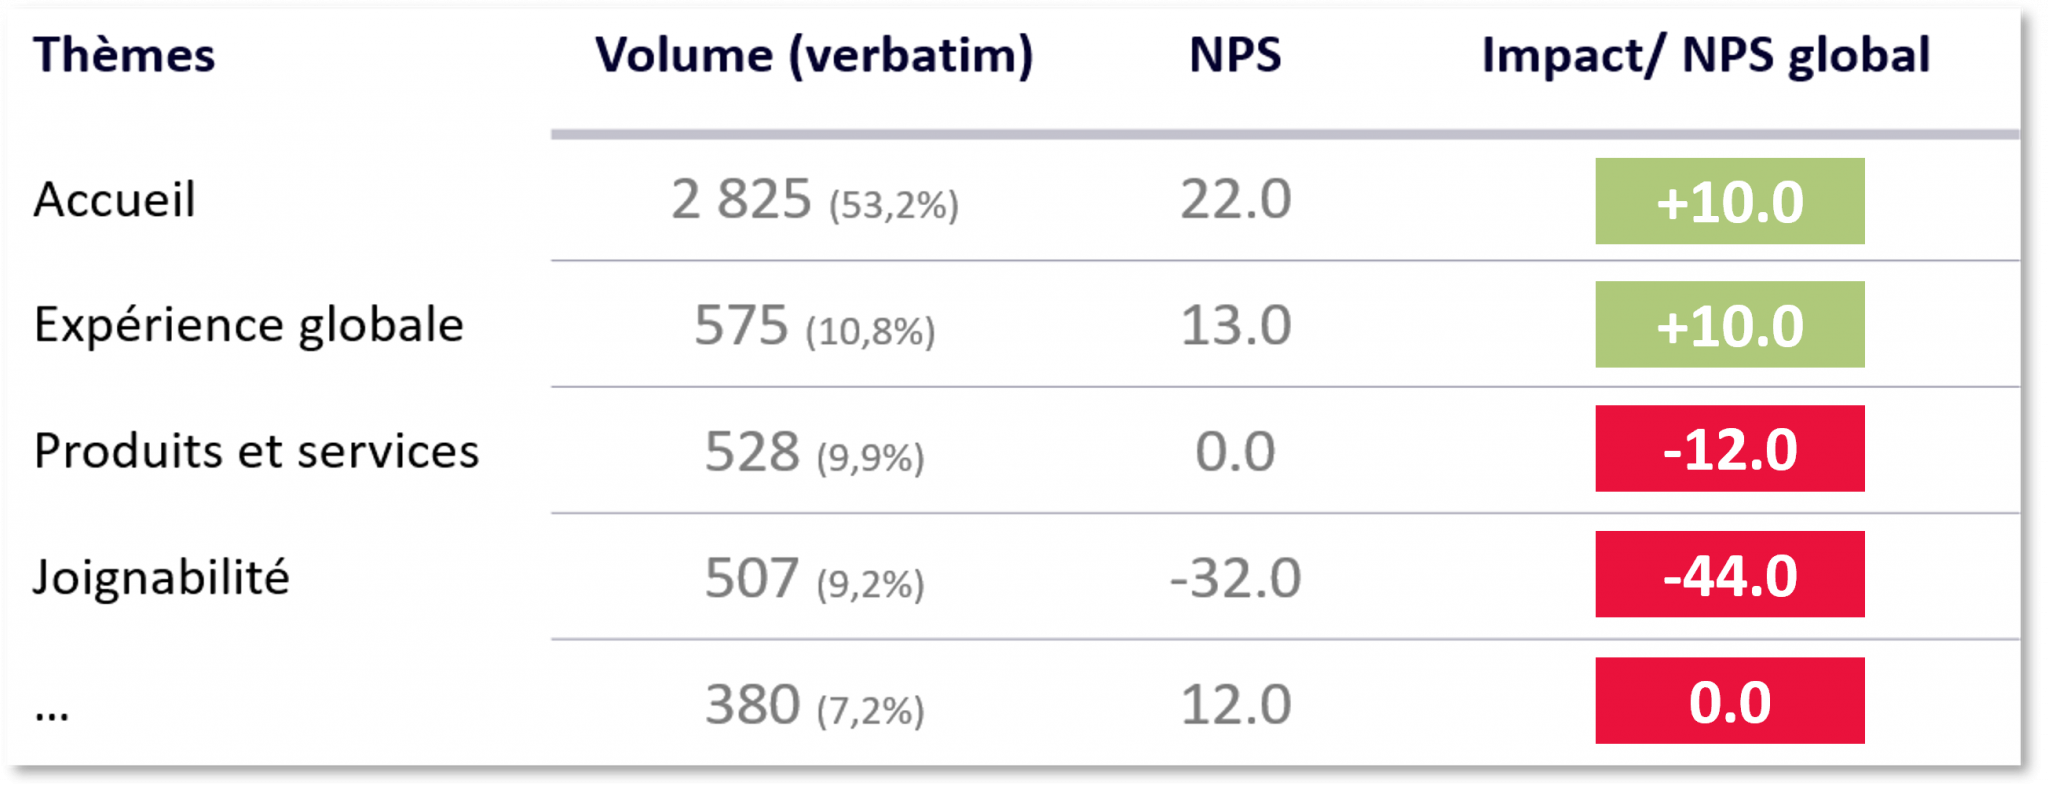
Task: Click the -32.0 NPS value
Action: [x=1235, y=578]
